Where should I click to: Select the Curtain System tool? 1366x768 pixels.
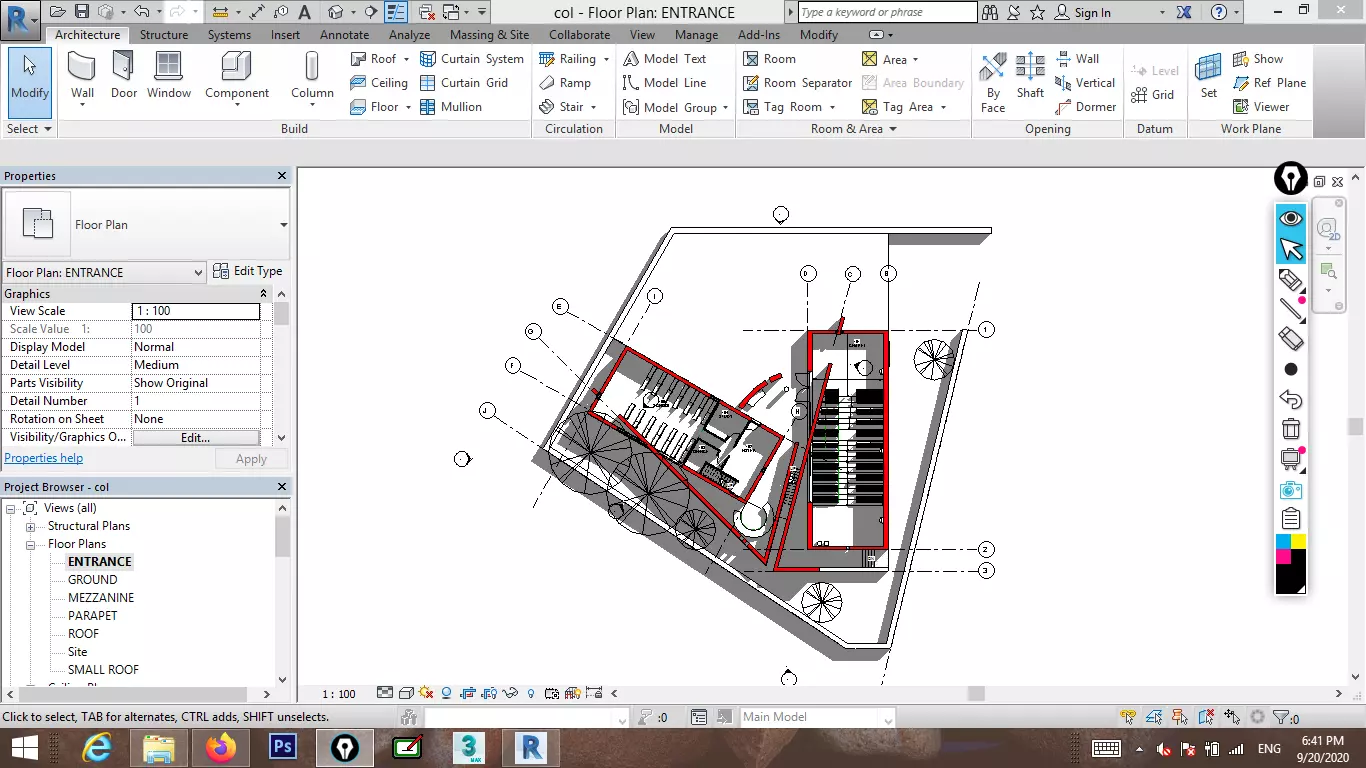pyautogui.click(x=472, y=59)
